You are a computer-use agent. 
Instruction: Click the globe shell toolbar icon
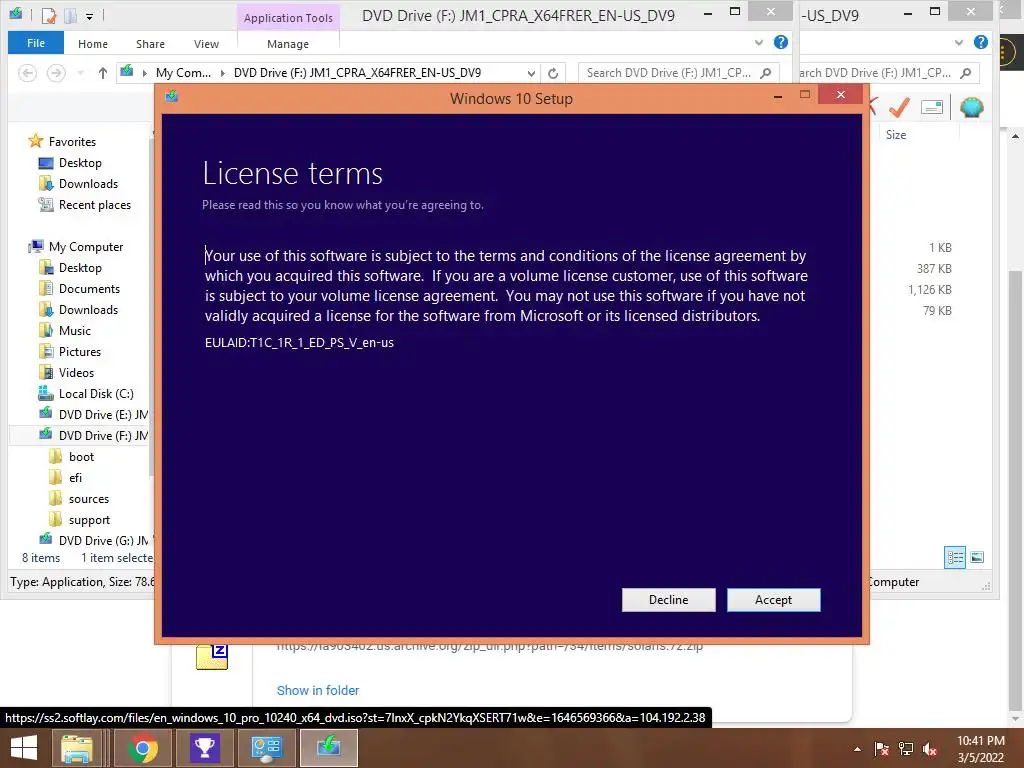click(x=972, y=107)
